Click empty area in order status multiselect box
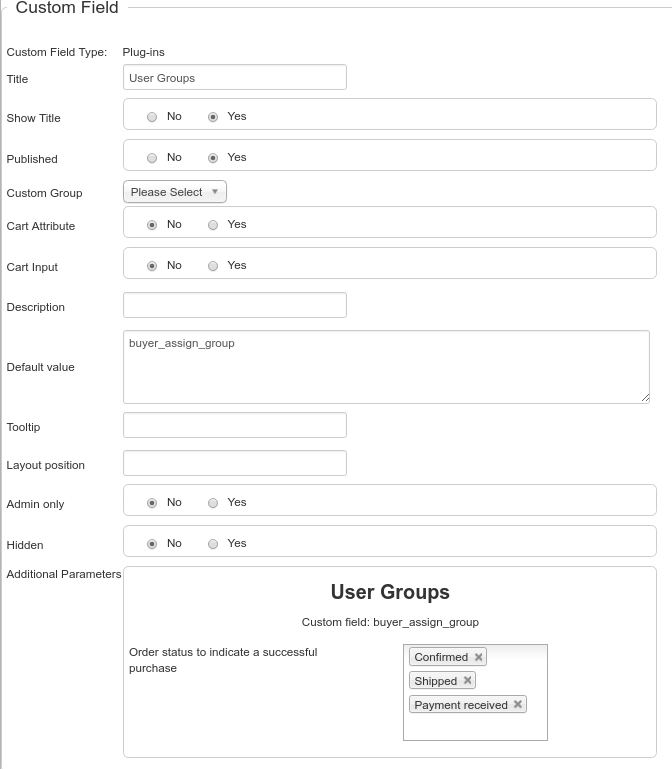 [475, 727]
